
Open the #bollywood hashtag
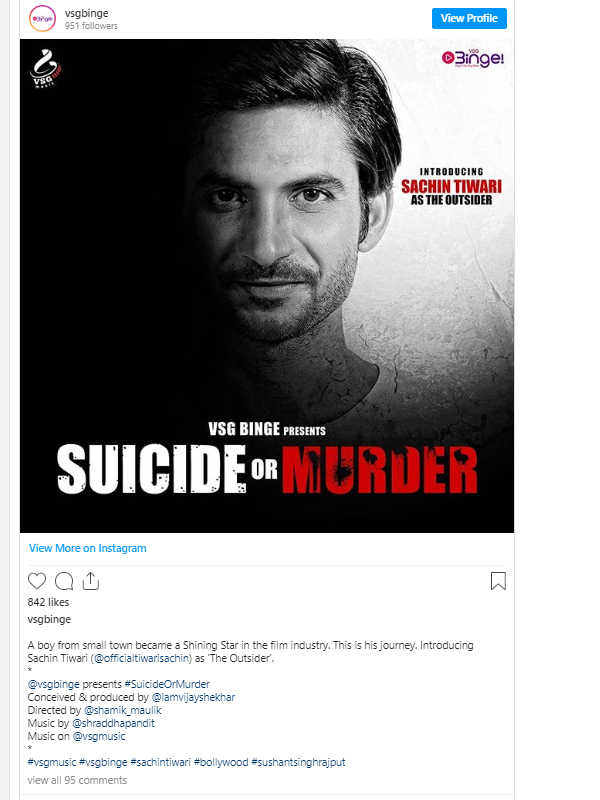(x=221, y=762)
